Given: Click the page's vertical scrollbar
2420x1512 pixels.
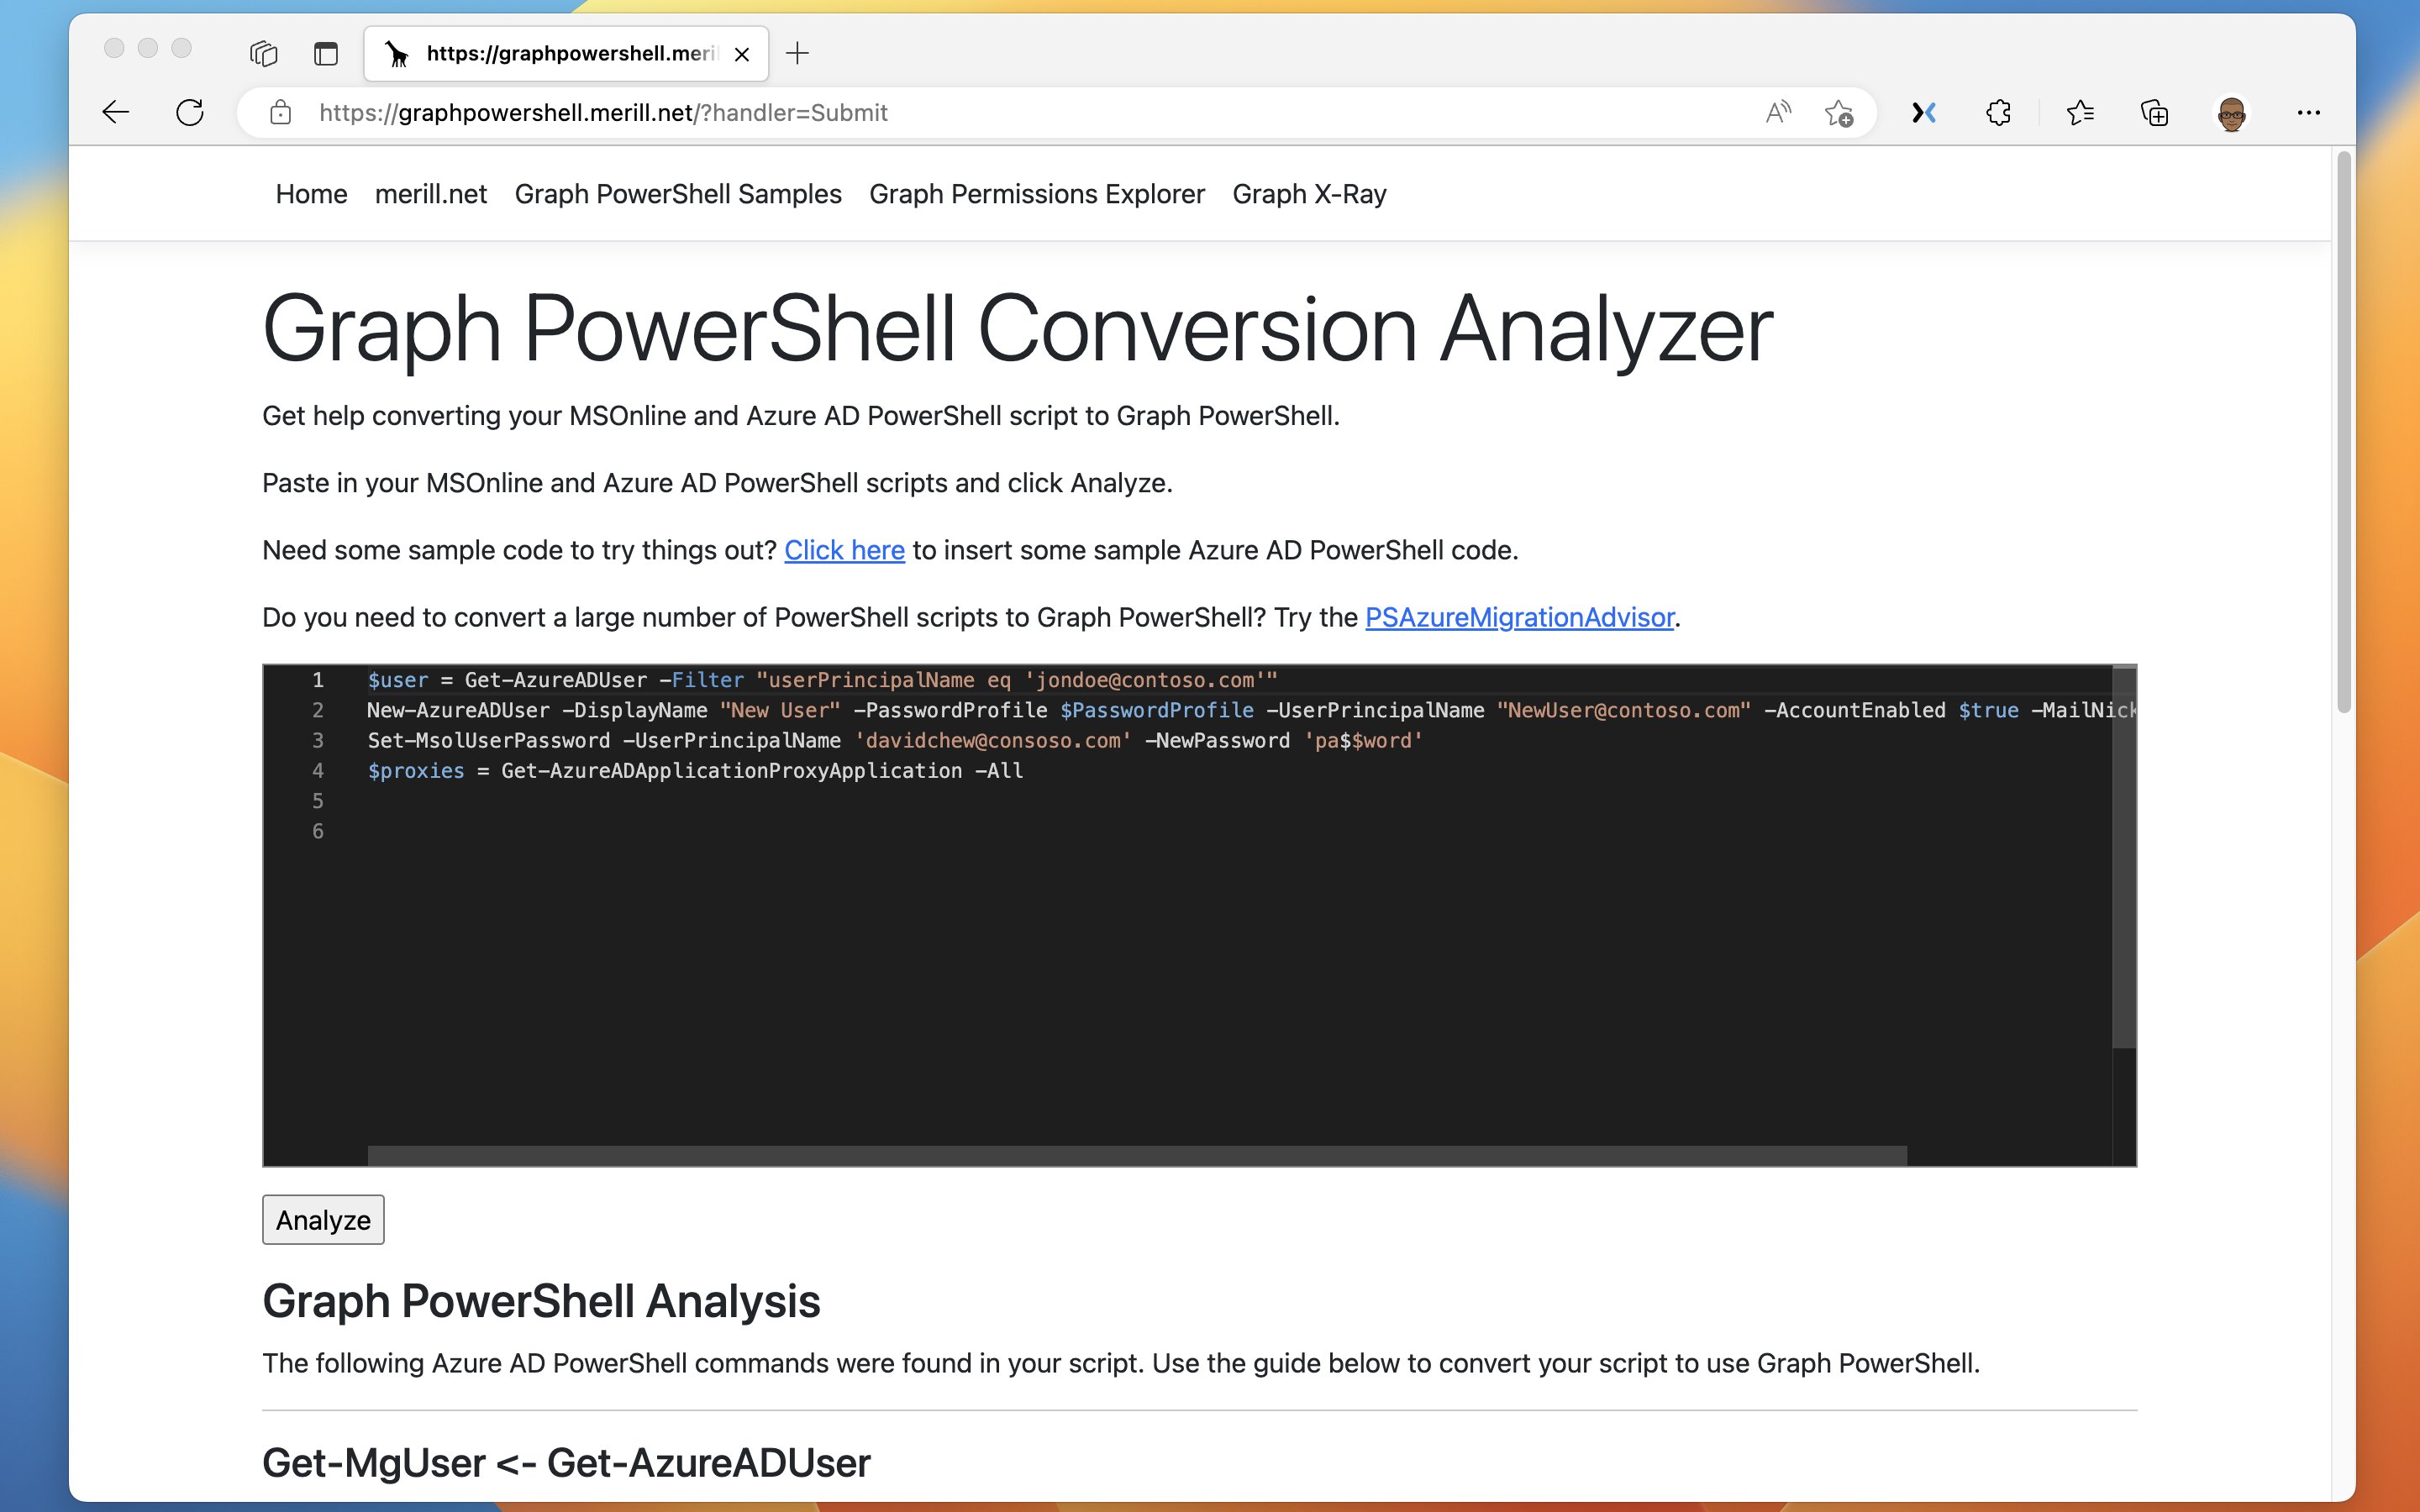Looking at the screenshot, I should (x=2343, y=432).
